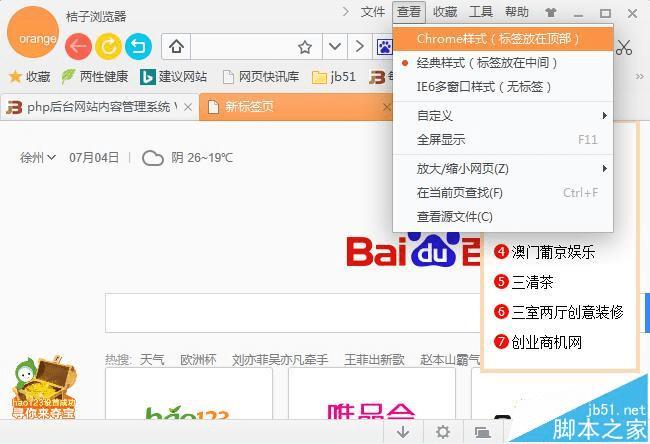Screen dimensions: 650x444
Task: Open the skin shirt icon in title bar
Action: [x=551, y=13]
